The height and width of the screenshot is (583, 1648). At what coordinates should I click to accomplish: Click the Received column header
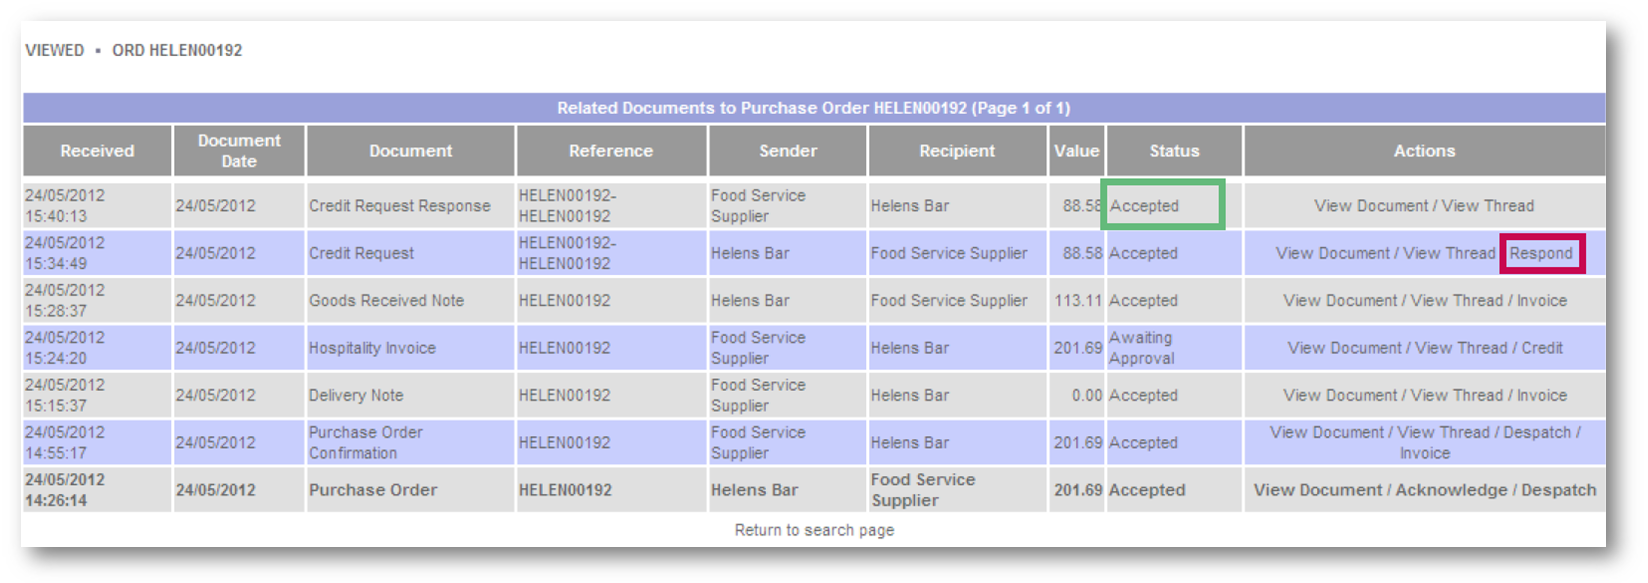[x=97, y=151]
